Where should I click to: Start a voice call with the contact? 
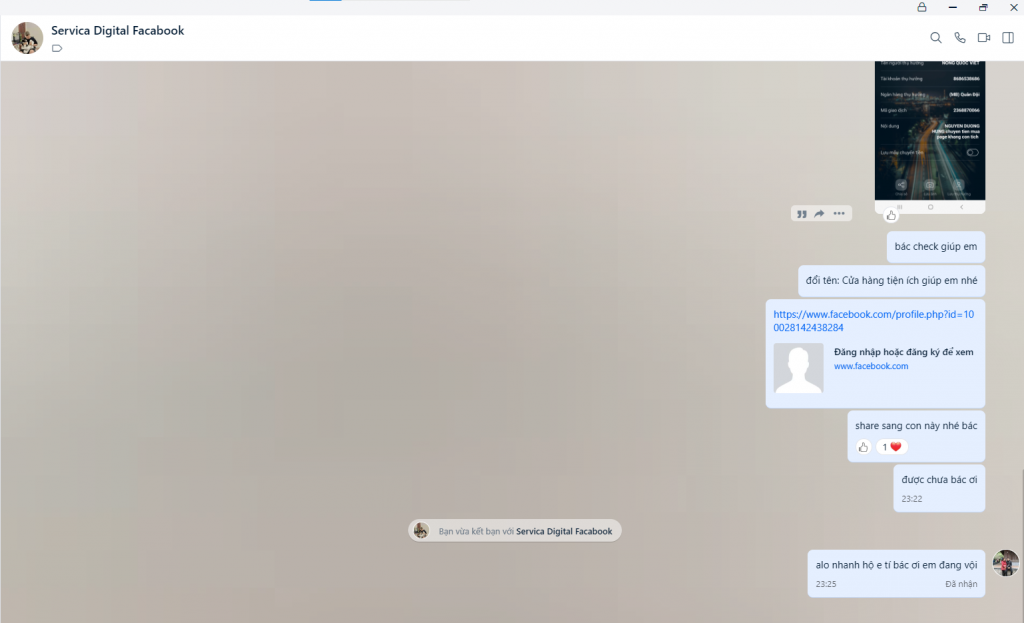[960, 38]
